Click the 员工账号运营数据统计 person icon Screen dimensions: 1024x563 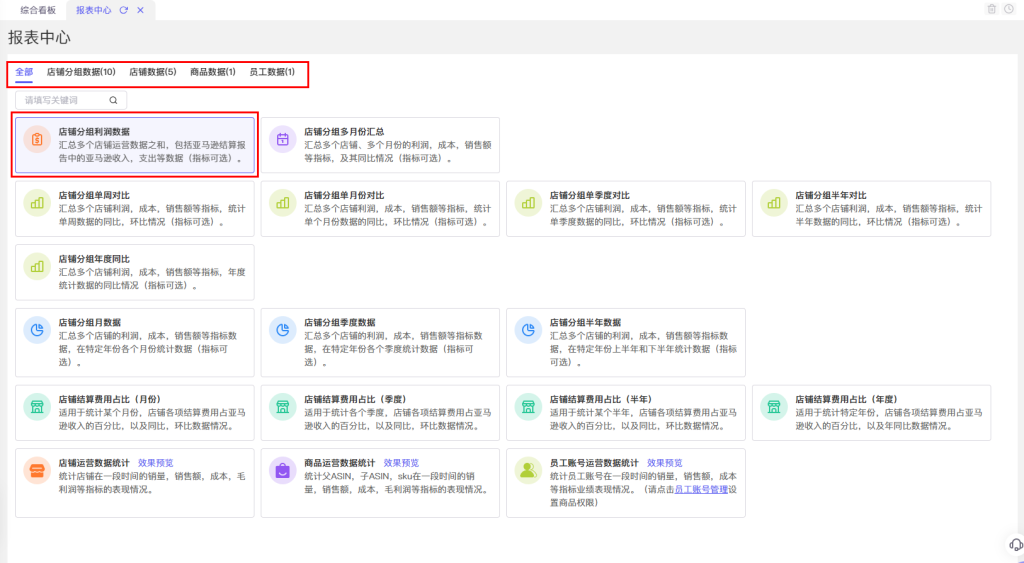[x=528, y=471]
